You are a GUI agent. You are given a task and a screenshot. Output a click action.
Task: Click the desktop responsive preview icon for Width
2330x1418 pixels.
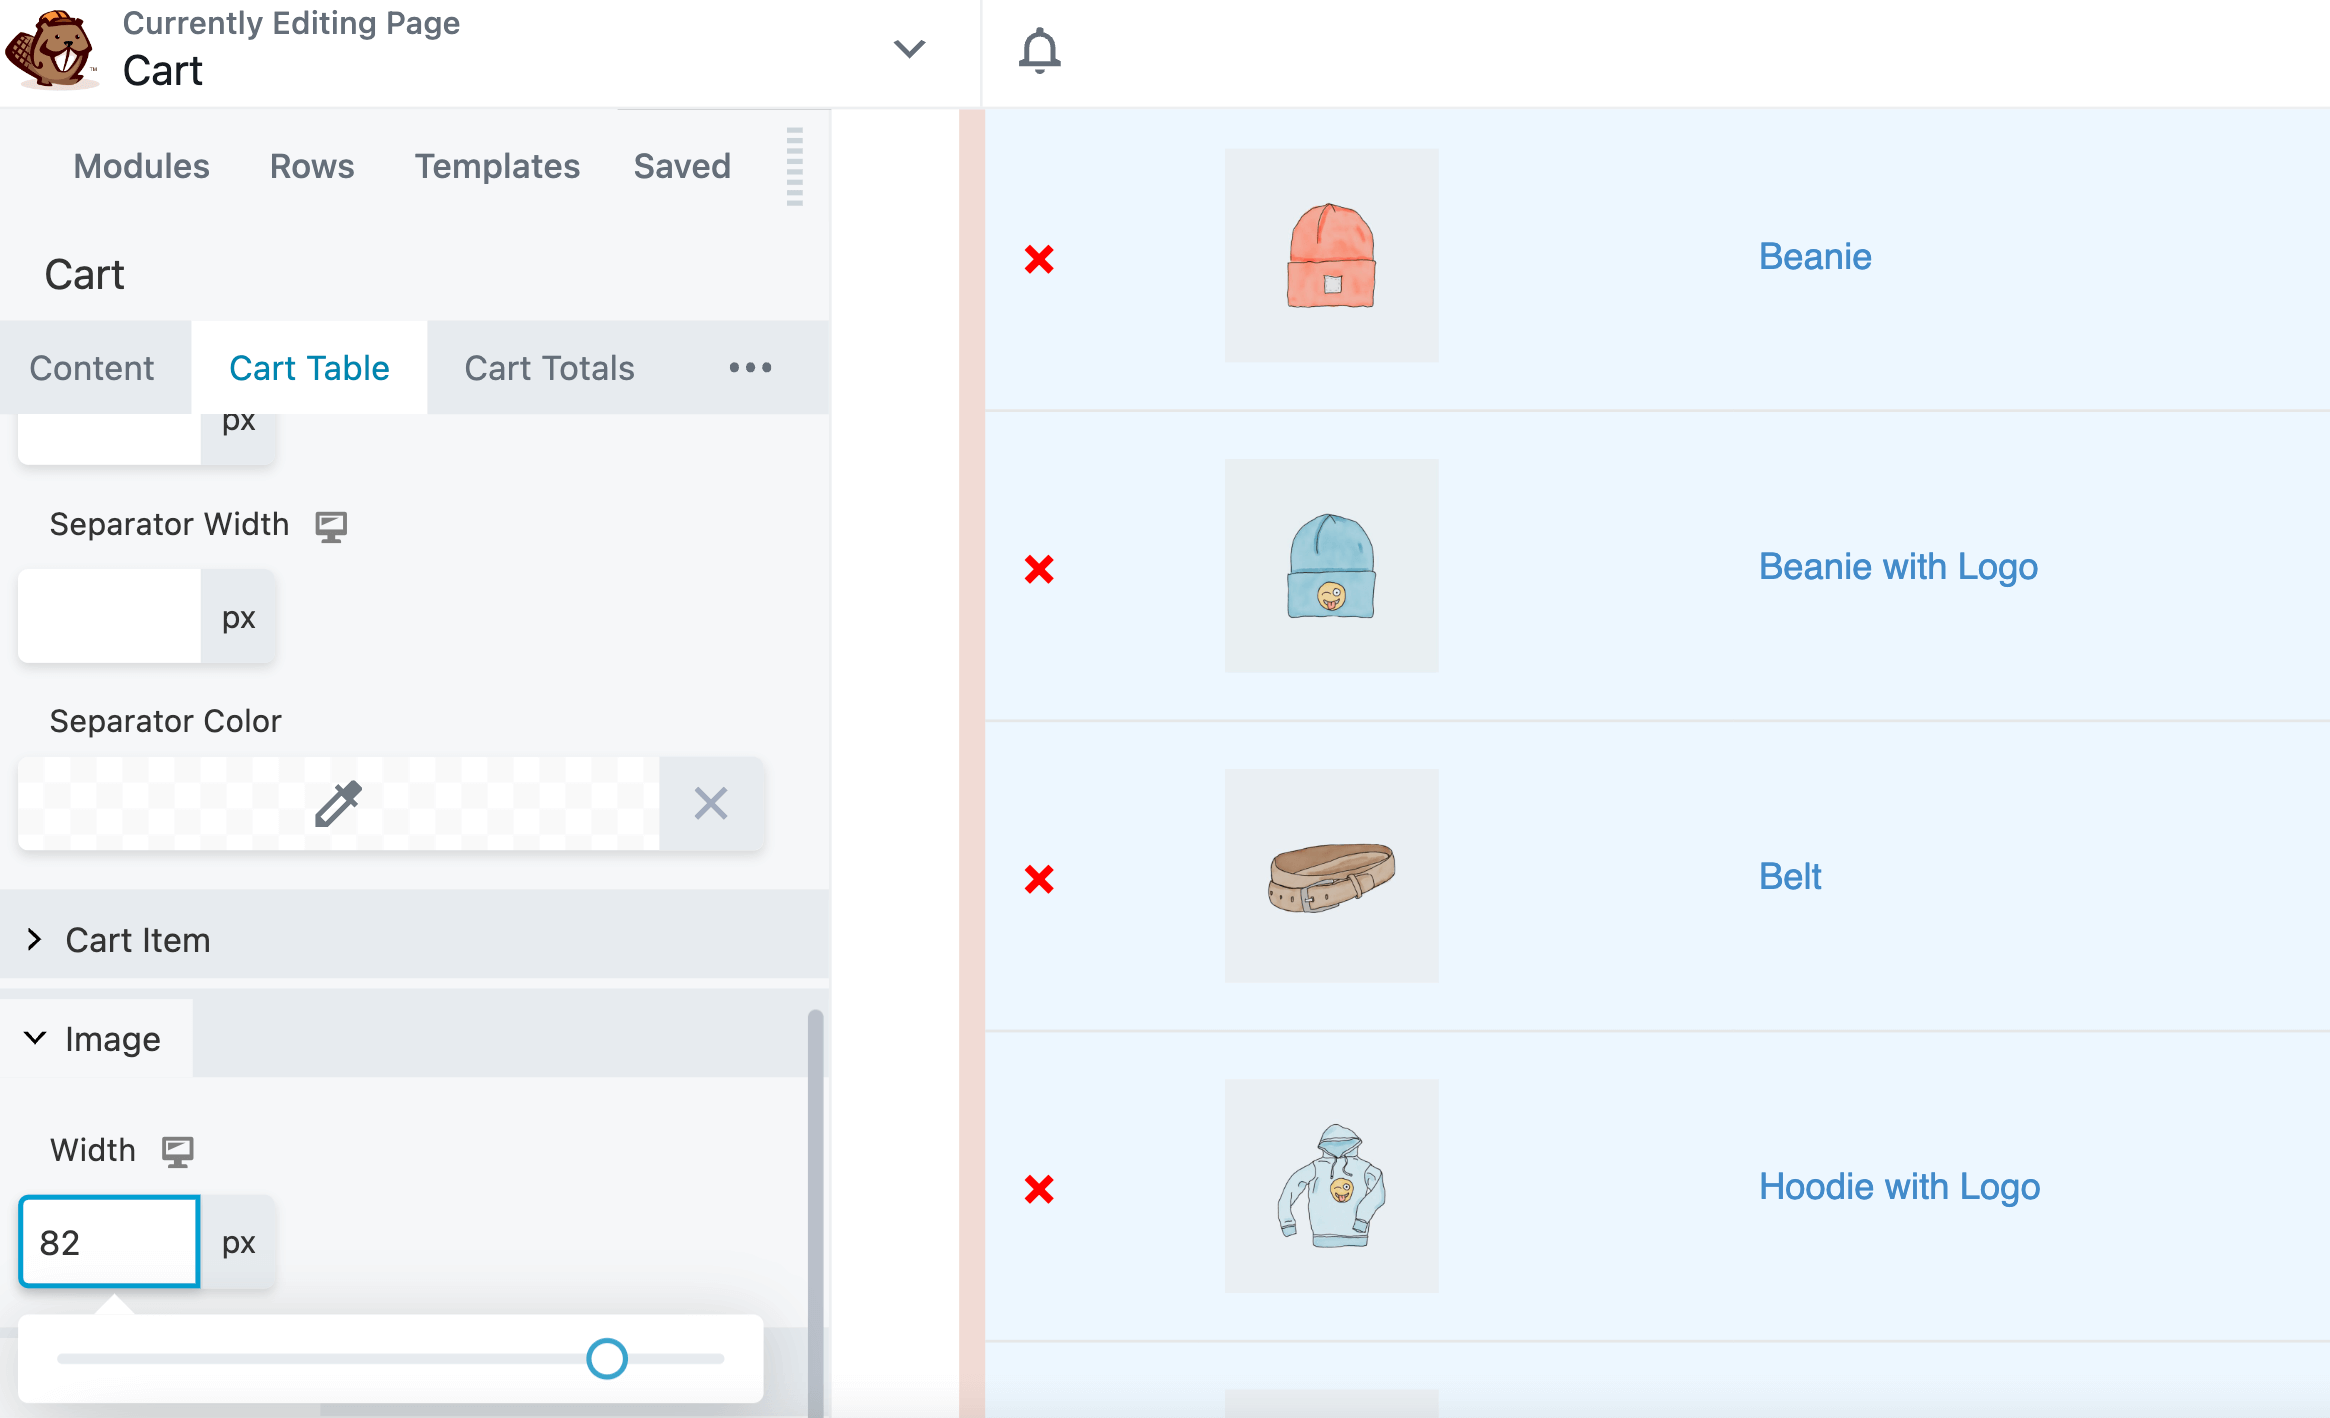pos(178,1148)
